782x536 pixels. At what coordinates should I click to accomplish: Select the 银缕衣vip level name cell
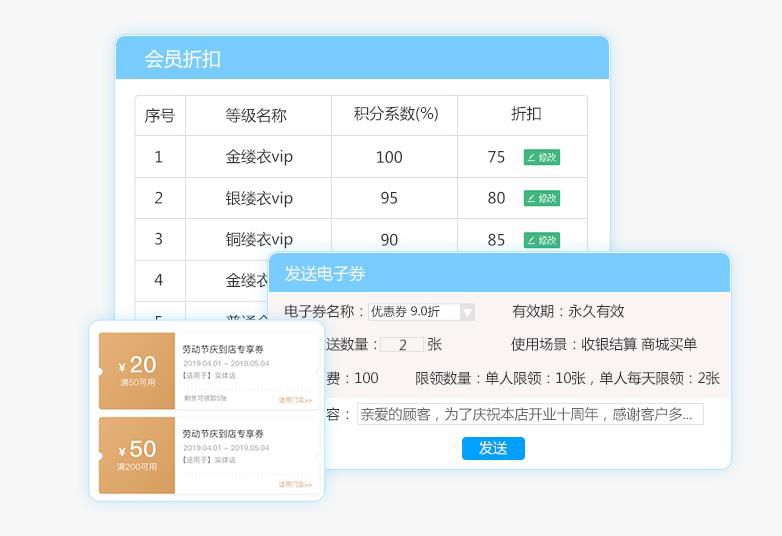click(x=259, y=198)
